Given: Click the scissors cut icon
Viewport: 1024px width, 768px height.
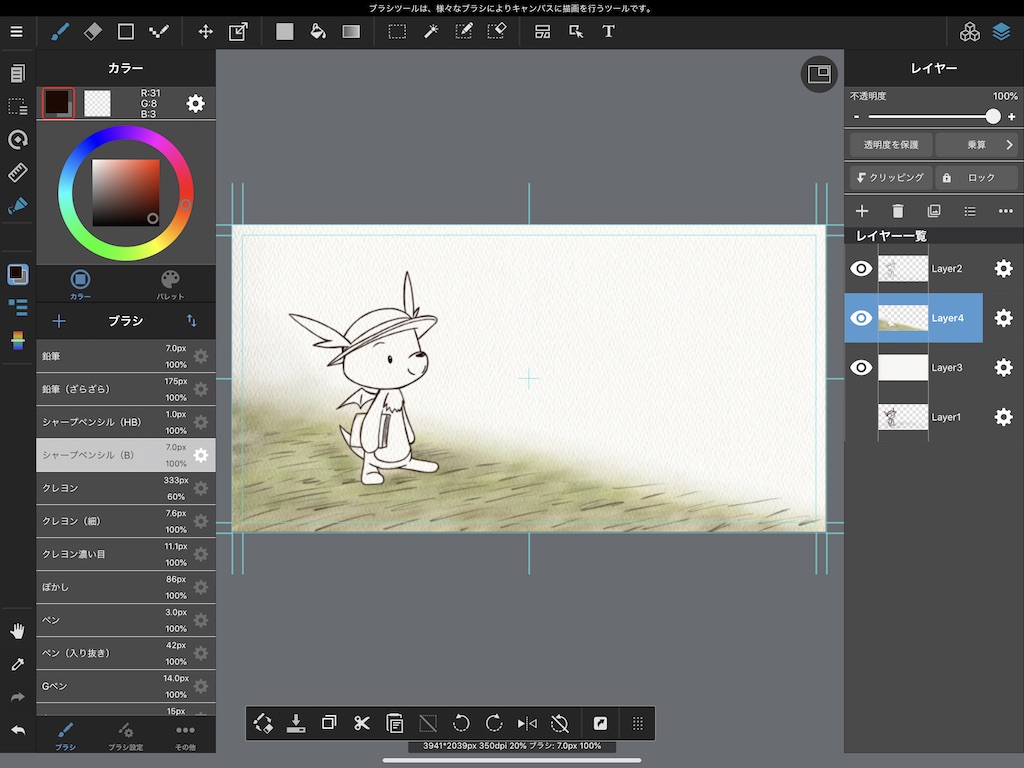Looking at the screenshot, I should coord(362,723).
